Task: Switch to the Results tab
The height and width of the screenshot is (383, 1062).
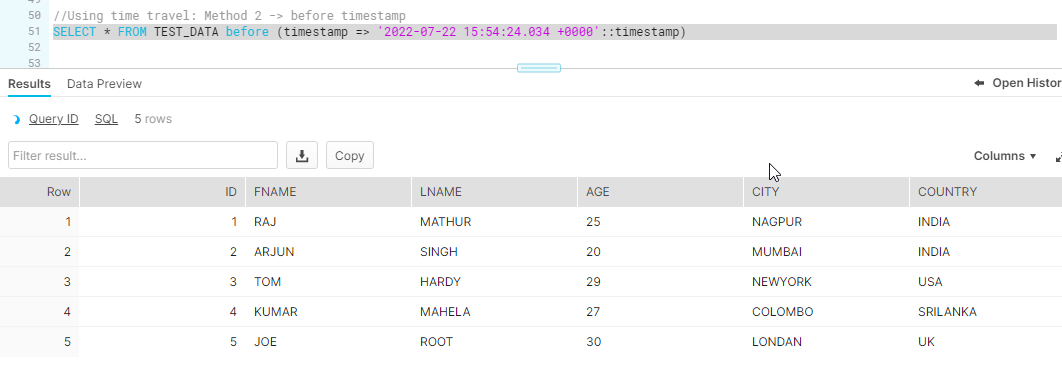Action: coord(29,84)
